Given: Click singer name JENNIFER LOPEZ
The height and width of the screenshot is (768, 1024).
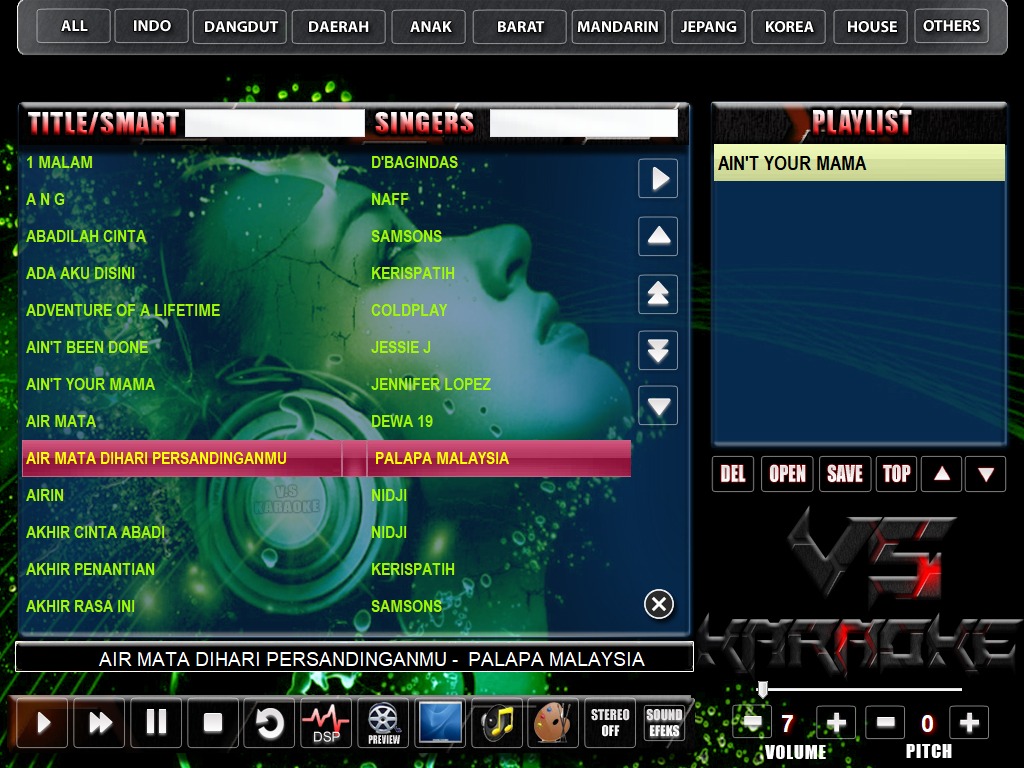Looking at the screenshot, I should click(x=431, y=384).
